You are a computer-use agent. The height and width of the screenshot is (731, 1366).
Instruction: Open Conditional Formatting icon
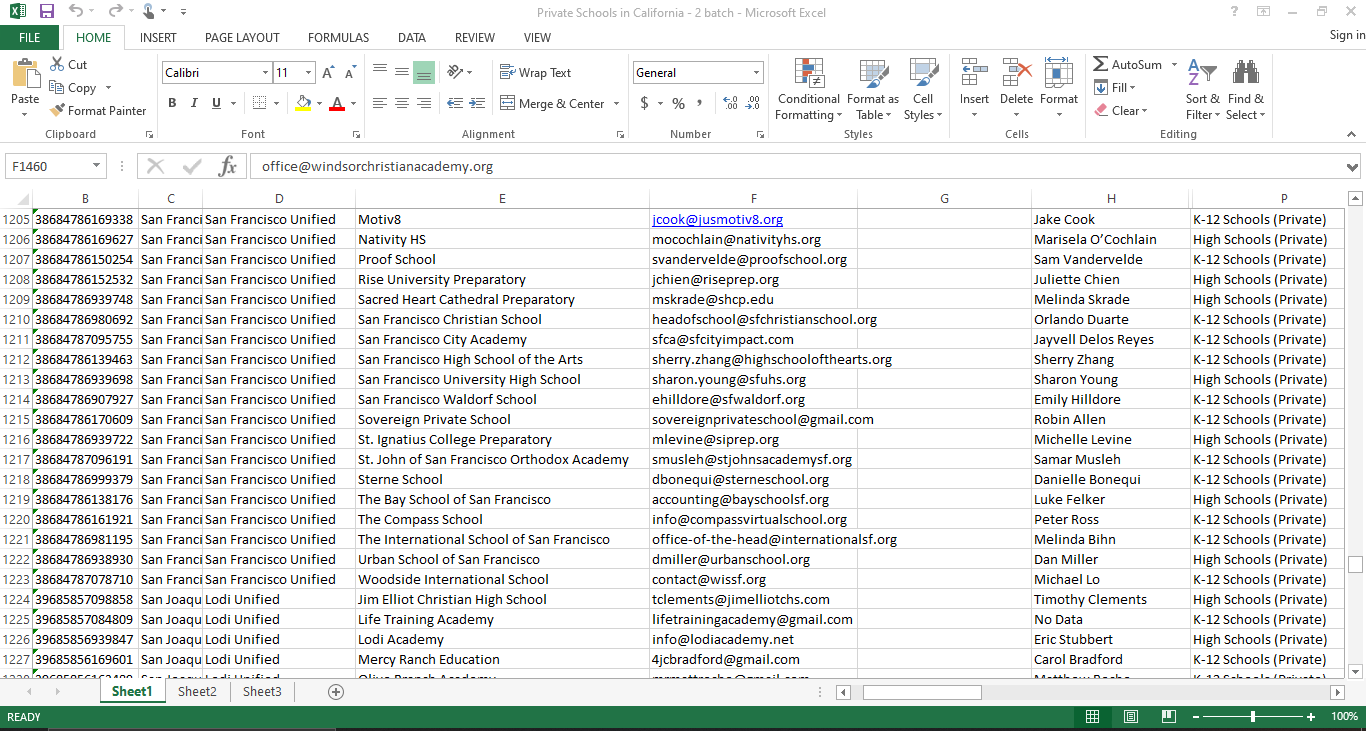tap(808, 74)
